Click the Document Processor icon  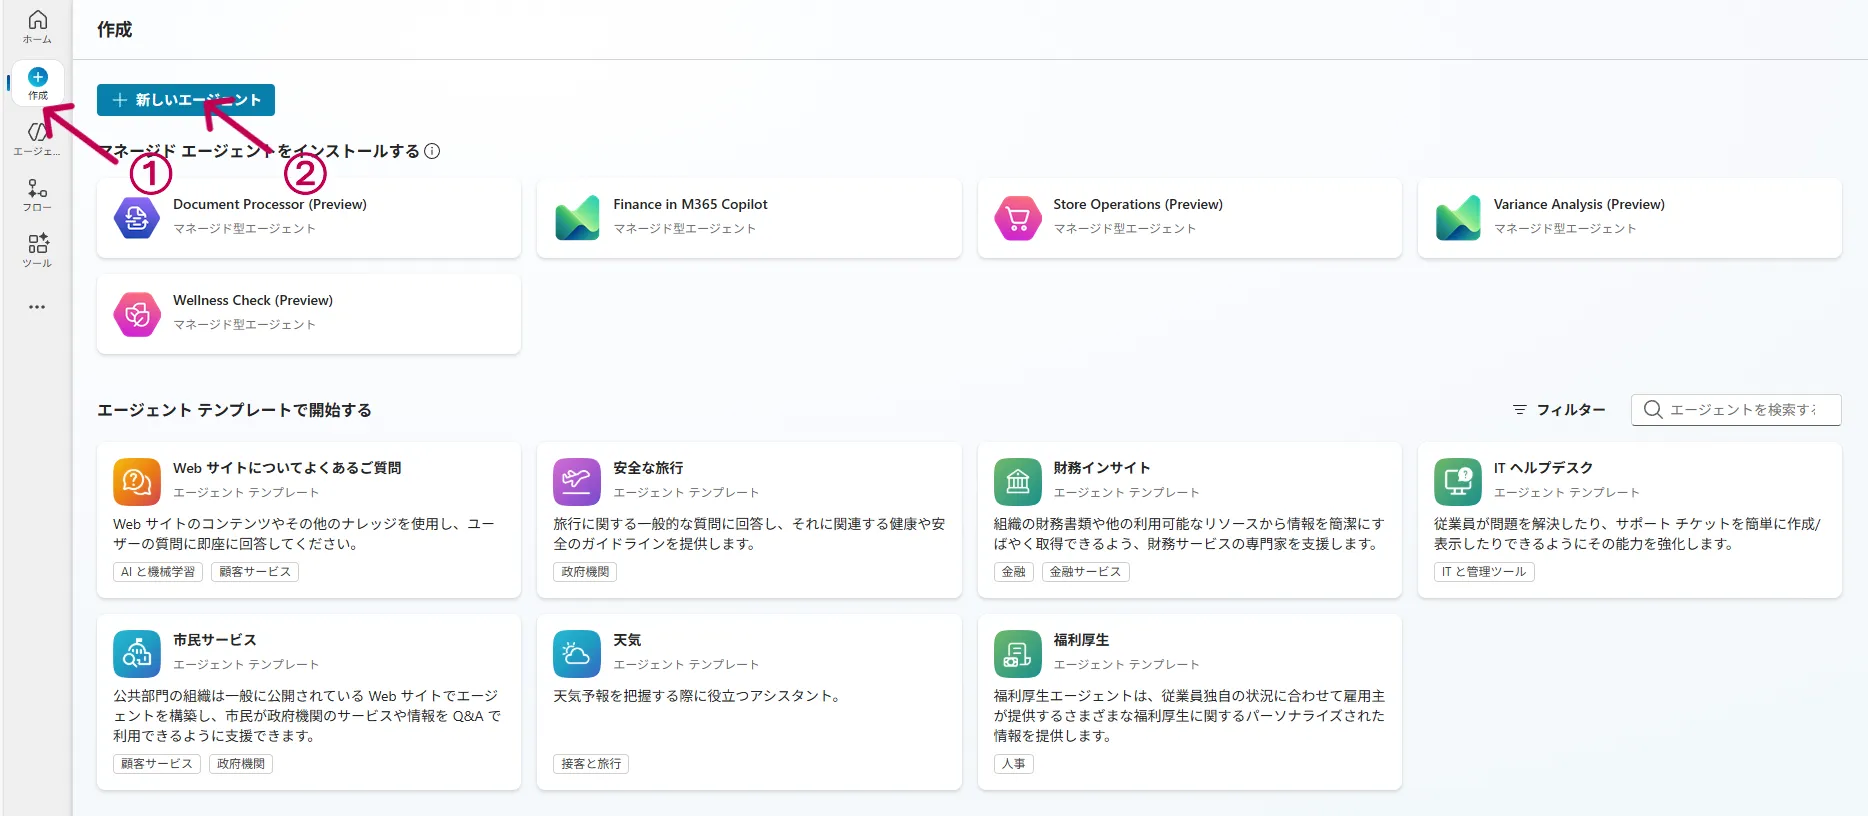click(137, 218)
